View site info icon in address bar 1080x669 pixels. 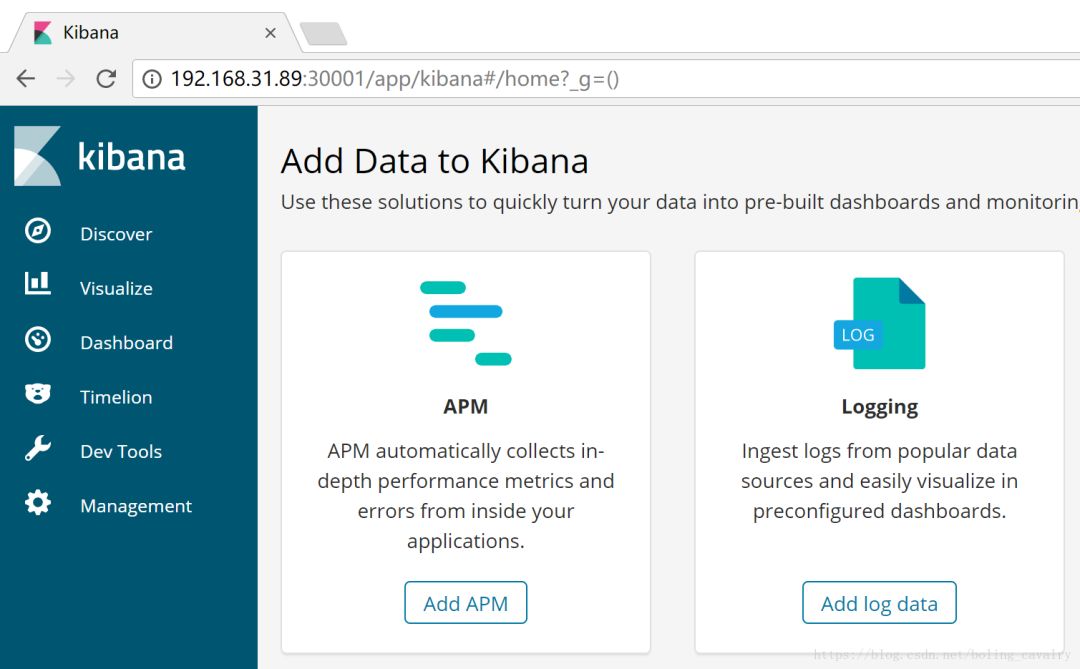coord(152,79)
